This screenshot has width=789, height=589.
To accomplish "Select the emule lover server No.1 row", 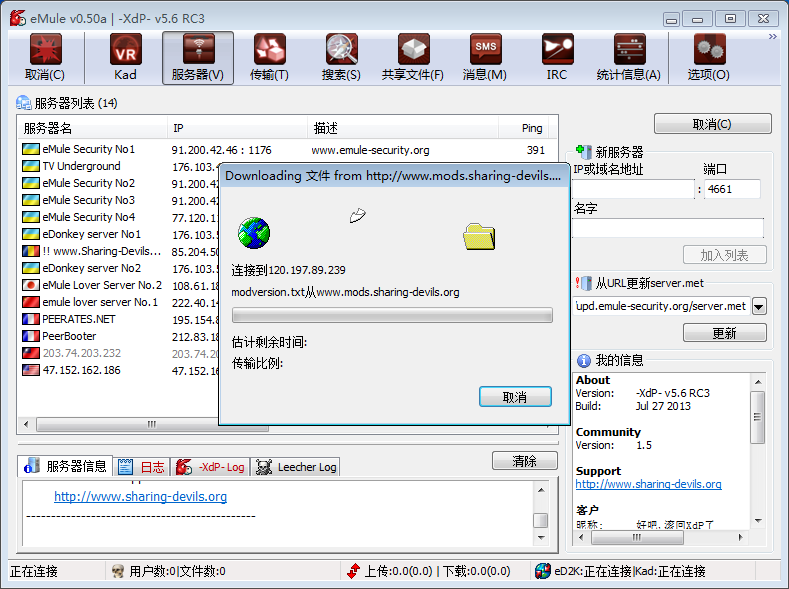I will [x=119, y=302].
